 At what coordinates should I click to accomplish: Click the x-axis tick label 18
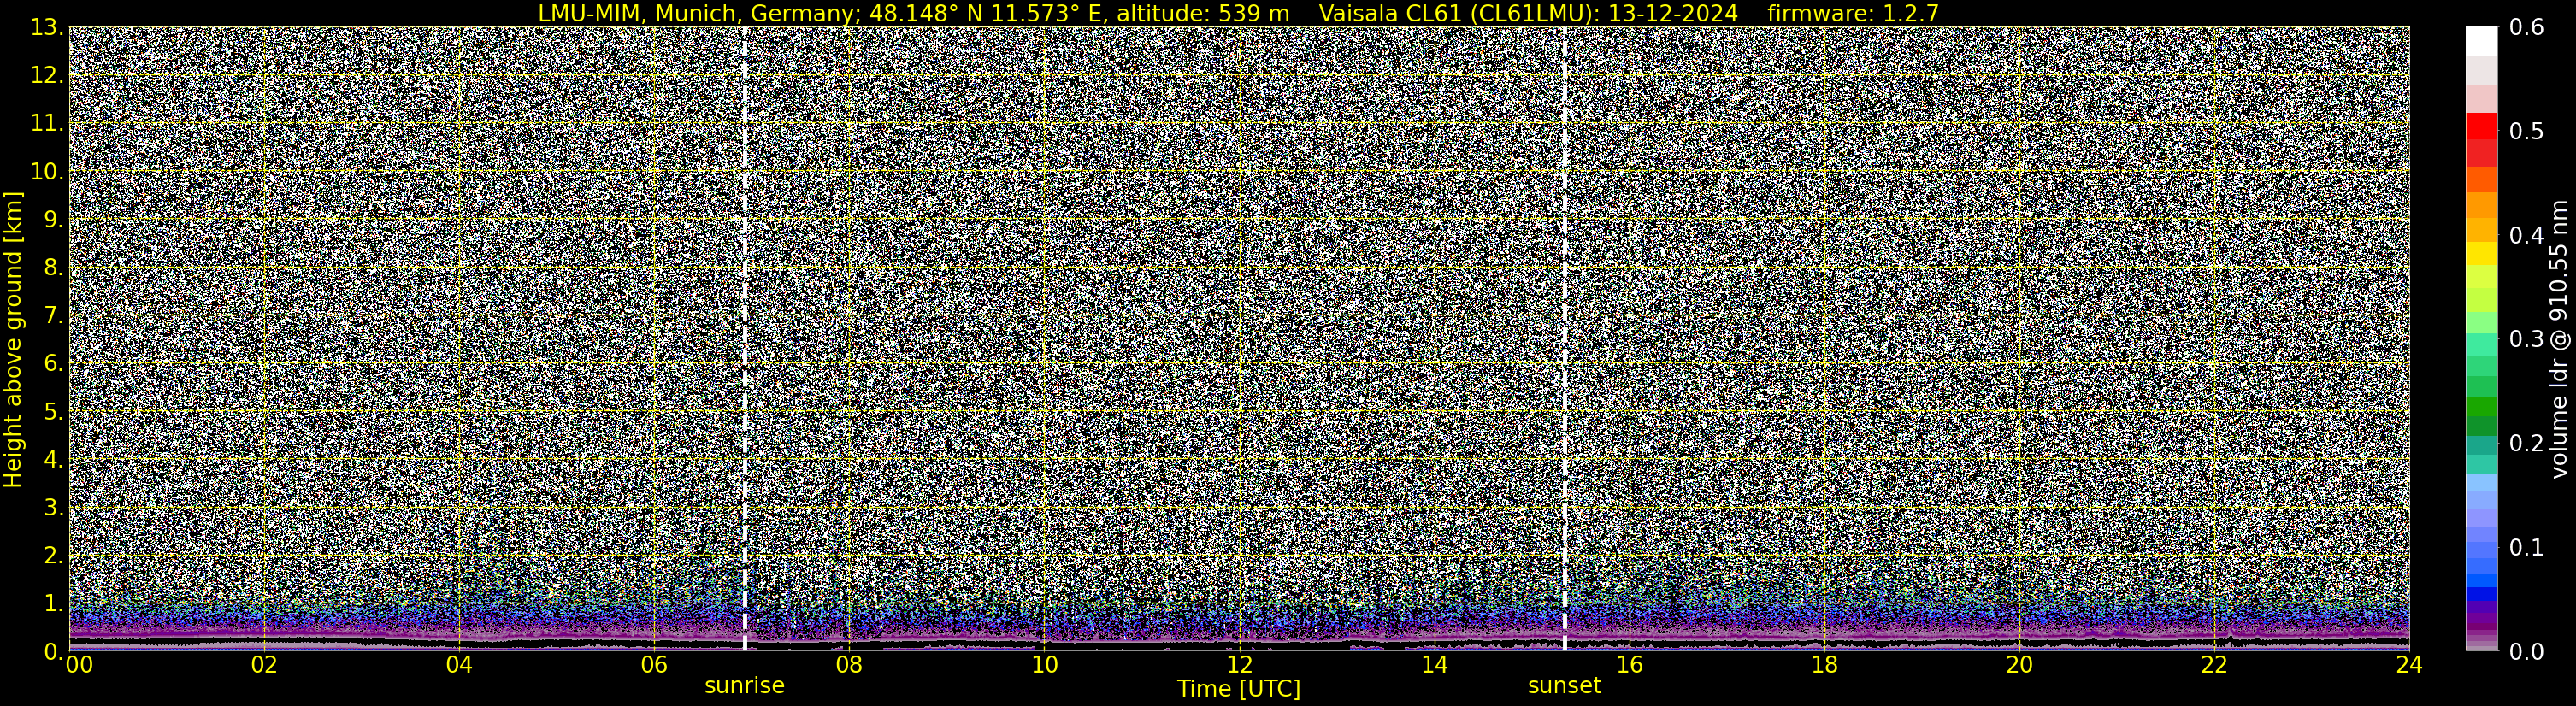[1824, 665]
